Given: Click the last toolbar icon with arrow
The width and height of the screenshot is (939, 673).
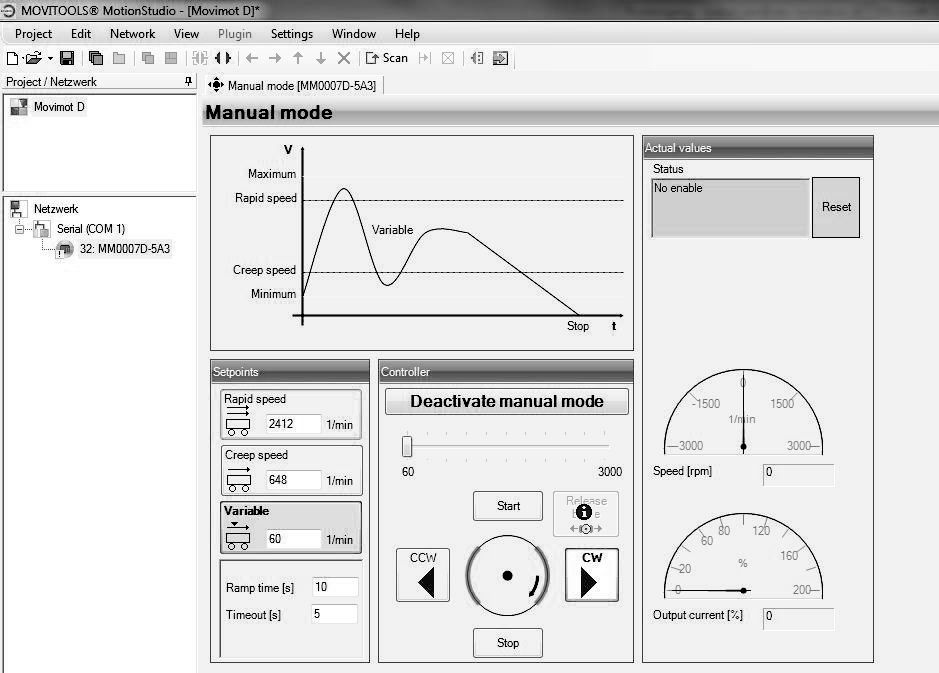Looking at the screenshot, I should click(500, 58).
